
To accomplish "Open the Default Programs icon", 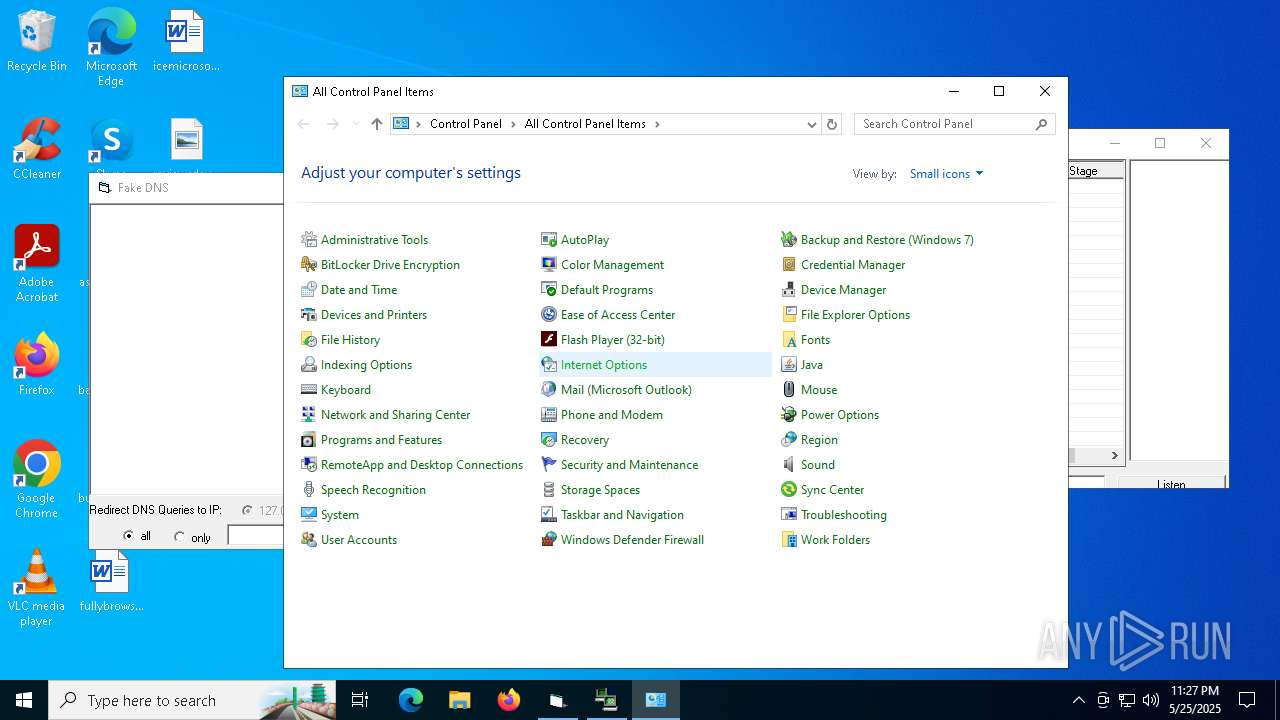I will click(x=549, y=290).
